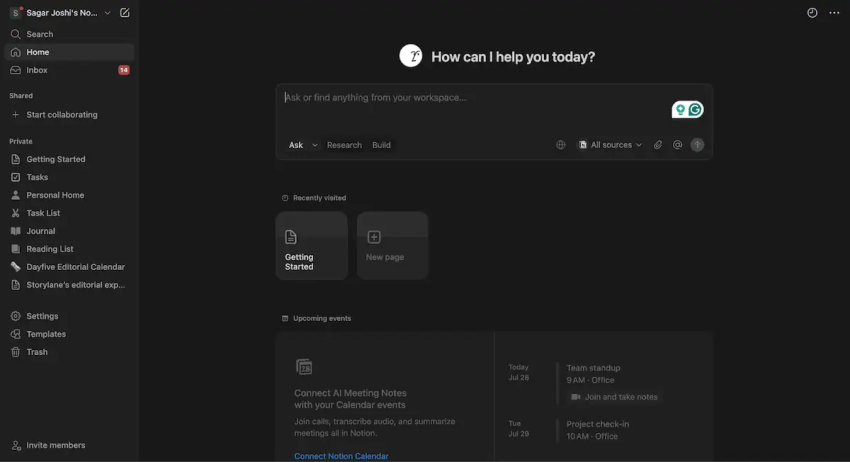Go to Home in the sidebar
Viewport: 850px width, 462px height.
click(x=69, y=52)
